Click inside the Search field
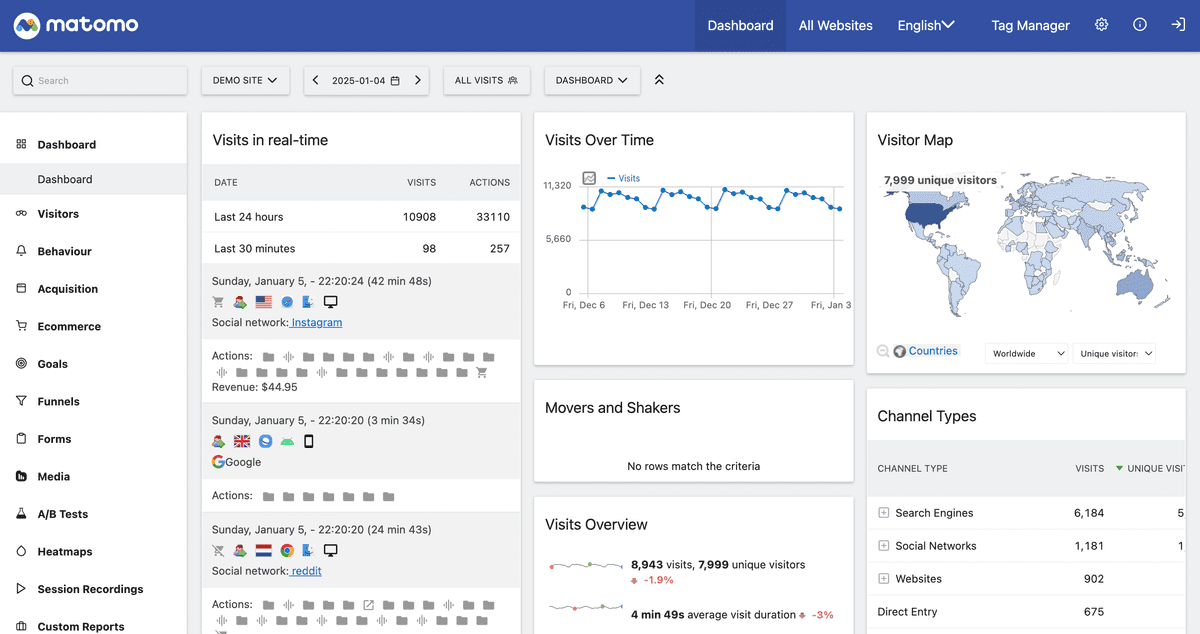The image size is (1200, 634). [x=99, y=80]
